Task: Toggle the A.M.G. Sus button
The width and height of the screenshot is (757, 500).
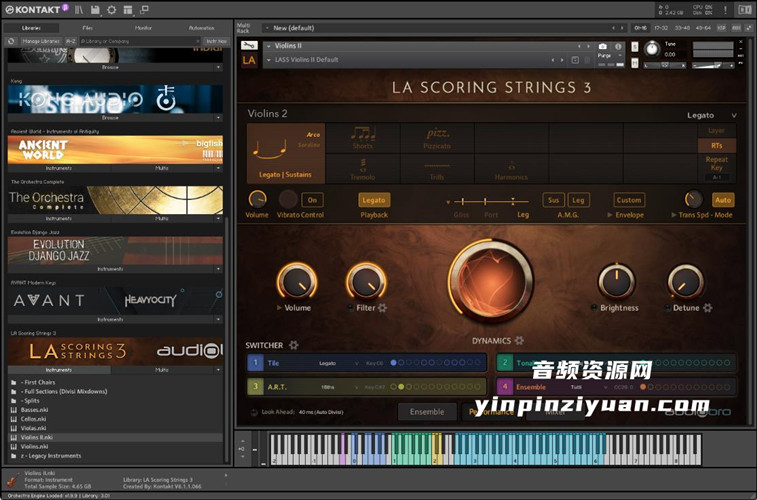Action: click(553, 200)
